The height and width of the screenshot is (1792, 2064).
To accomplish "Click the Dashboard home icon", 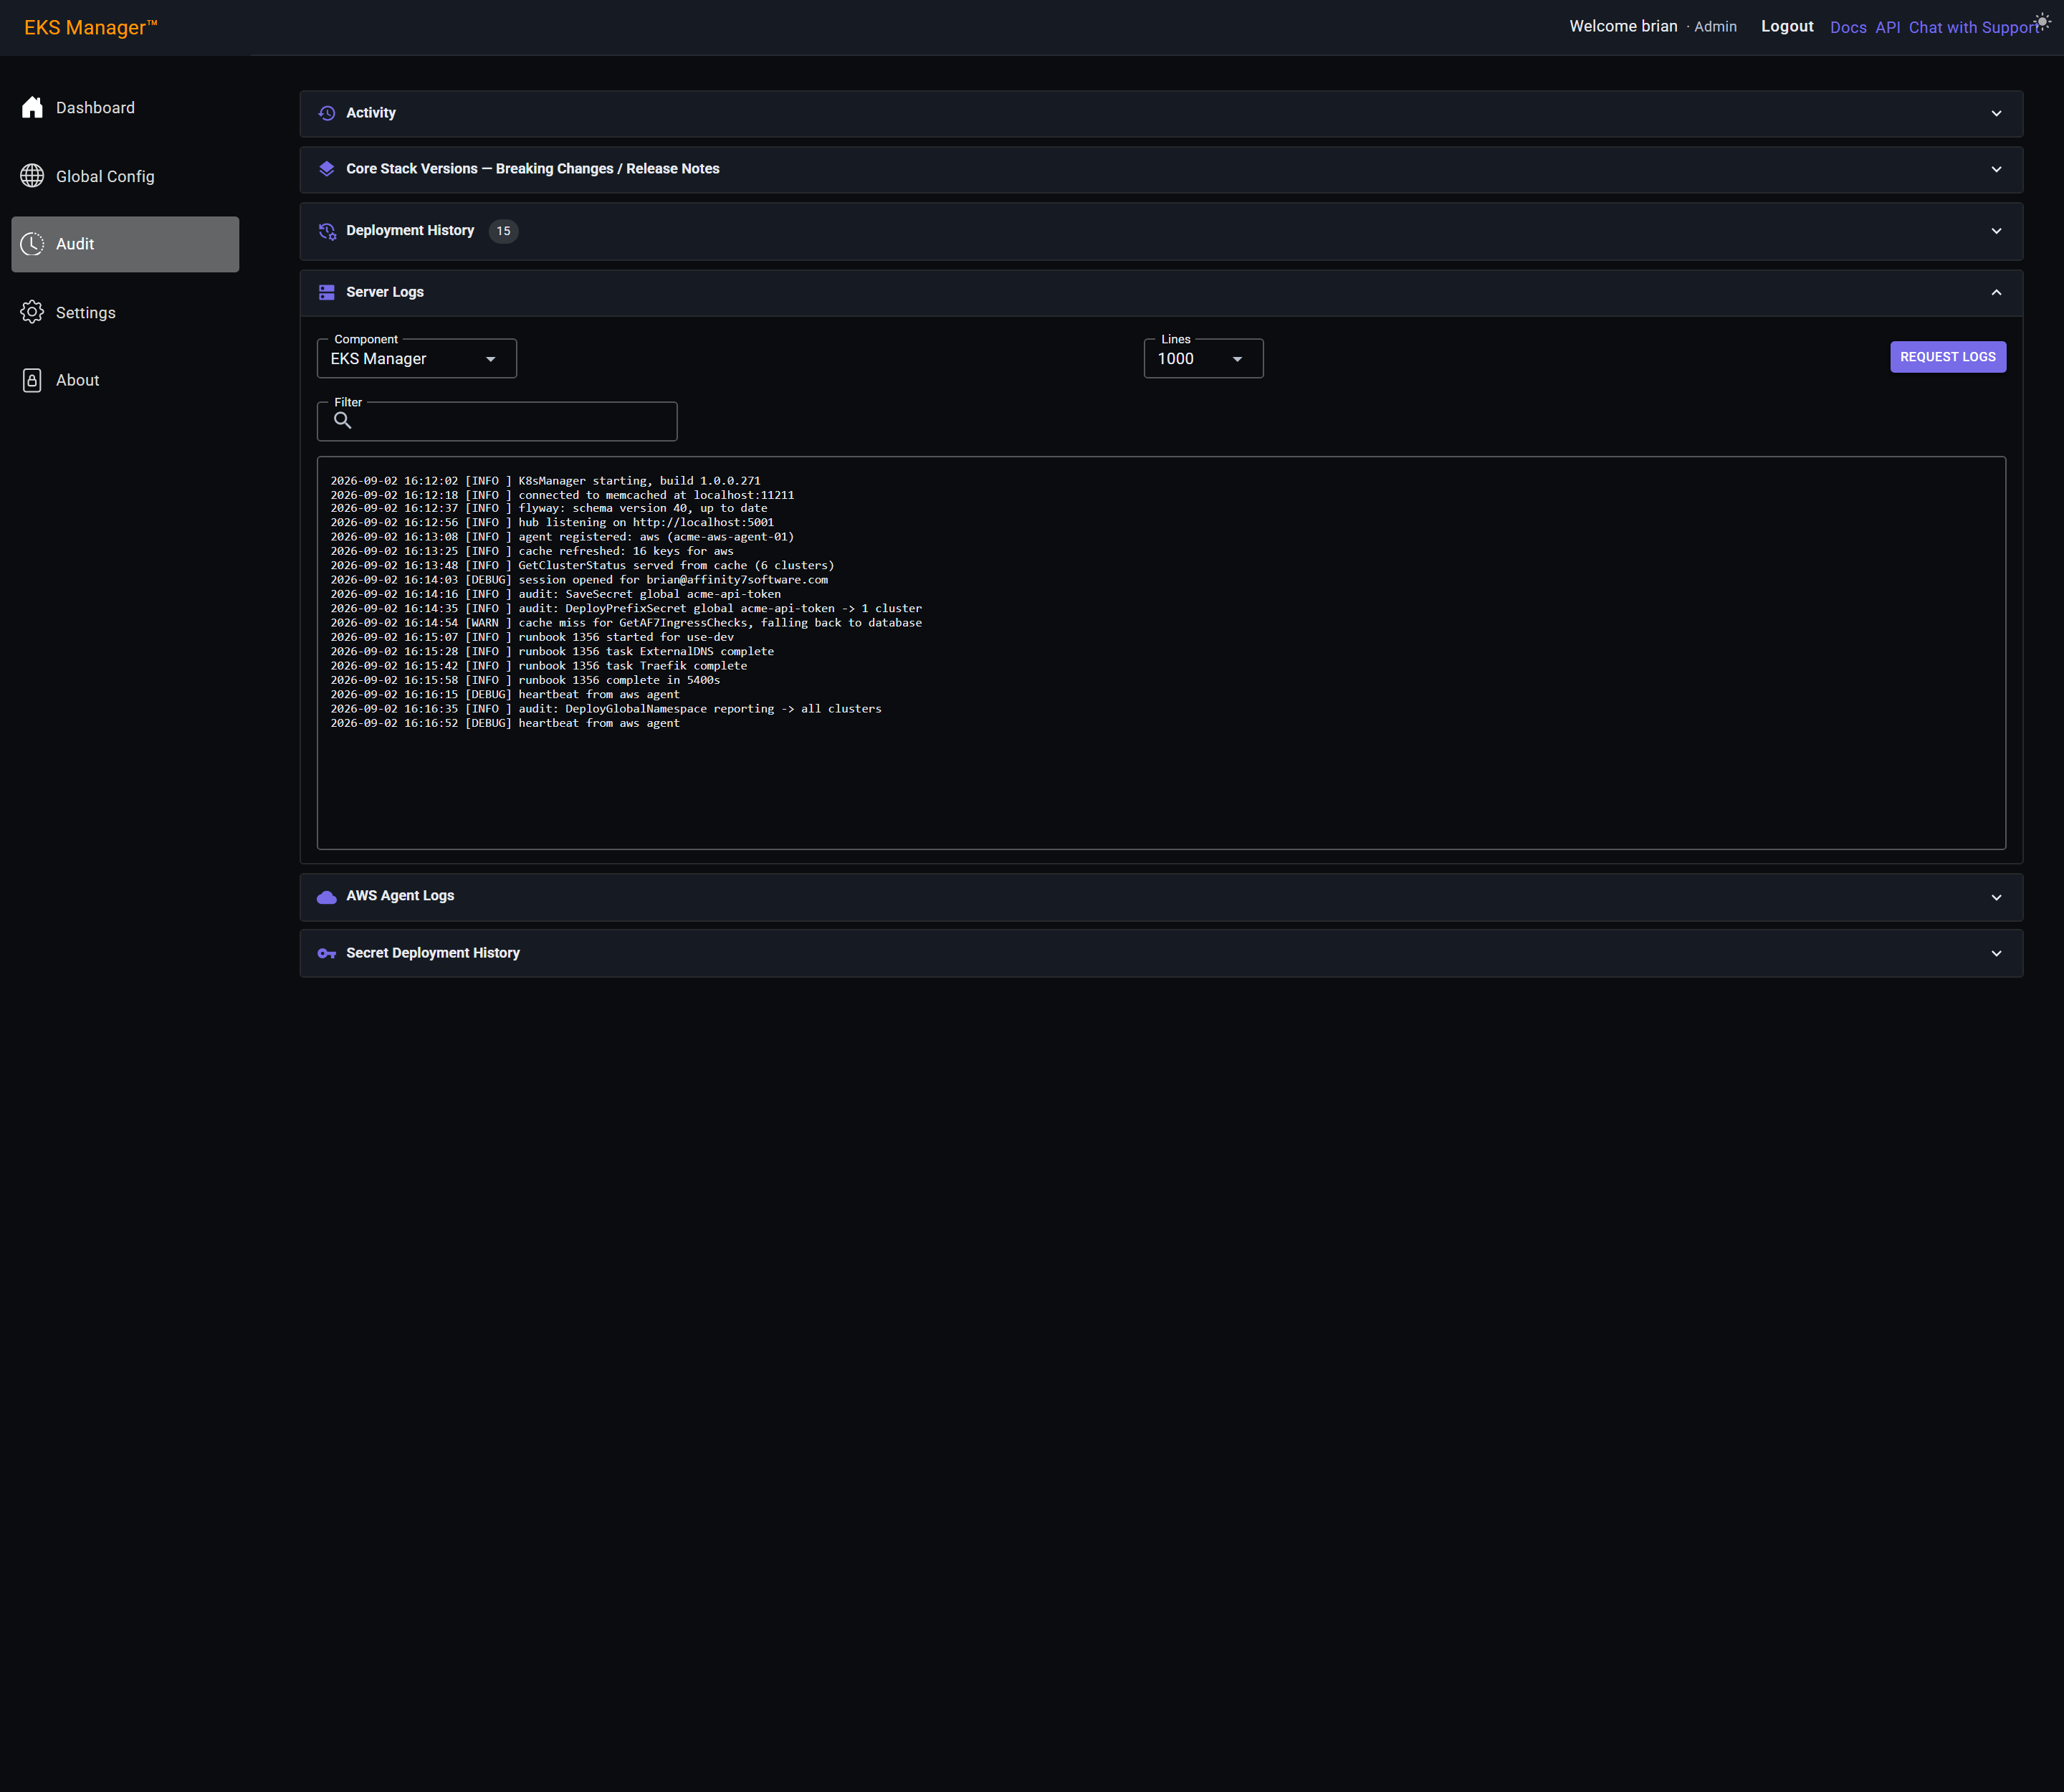I will (x=32, y=108).
